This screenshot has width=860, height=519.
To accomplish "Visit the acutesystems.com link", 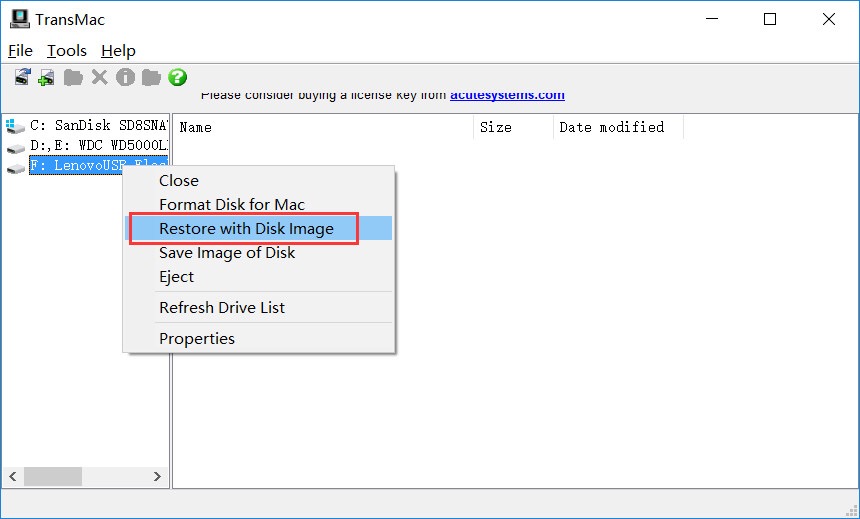I will (507, 95).
